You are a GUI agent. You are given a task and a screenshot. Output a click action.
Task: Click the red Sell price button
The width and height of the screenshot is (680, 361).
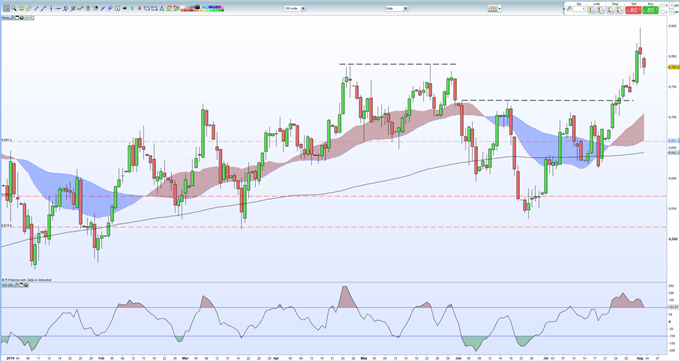click(x=633, y=10)
